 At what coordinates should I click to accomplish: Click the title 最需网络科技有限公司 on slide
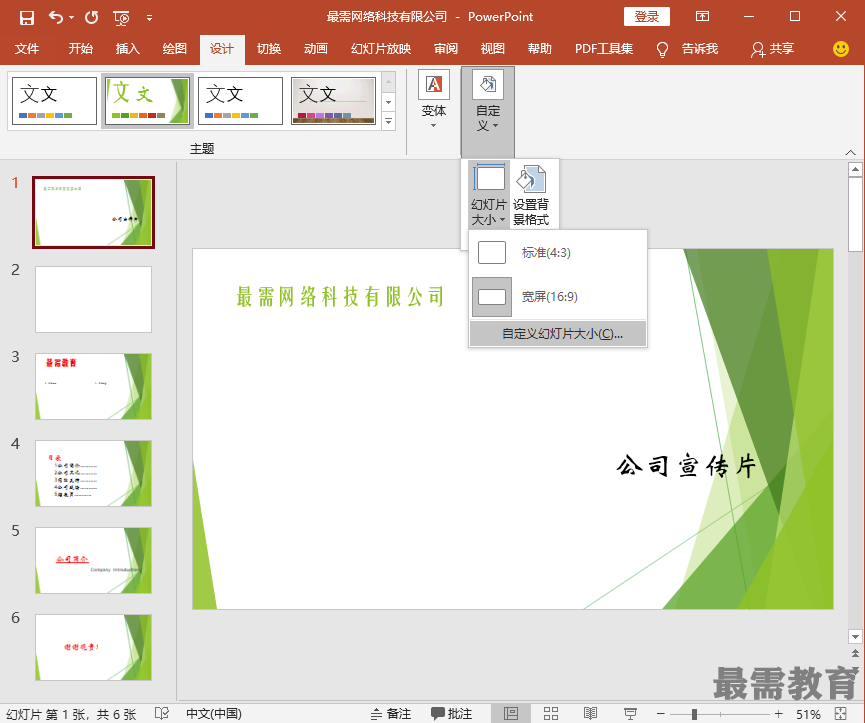(340, 297)
